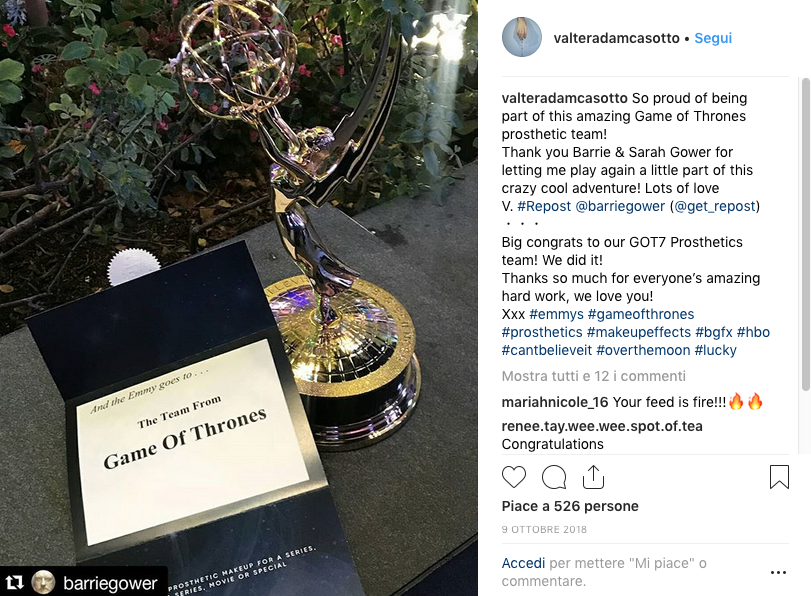Click the caption scrollbar
Viewport: 811px width, 596px height.
tap(805, 234)
